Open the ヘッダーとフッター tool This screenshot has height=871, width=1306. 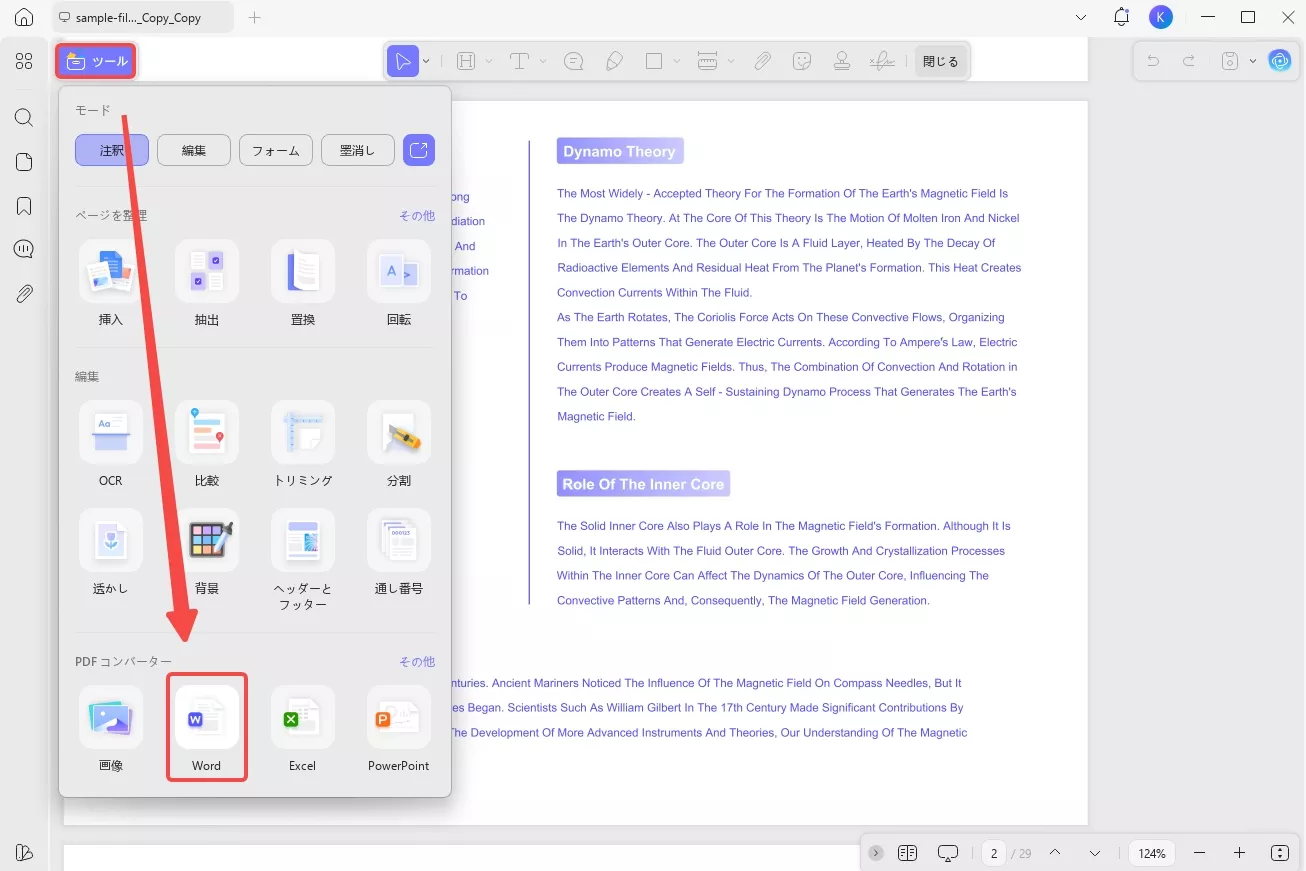click(303, 561)
